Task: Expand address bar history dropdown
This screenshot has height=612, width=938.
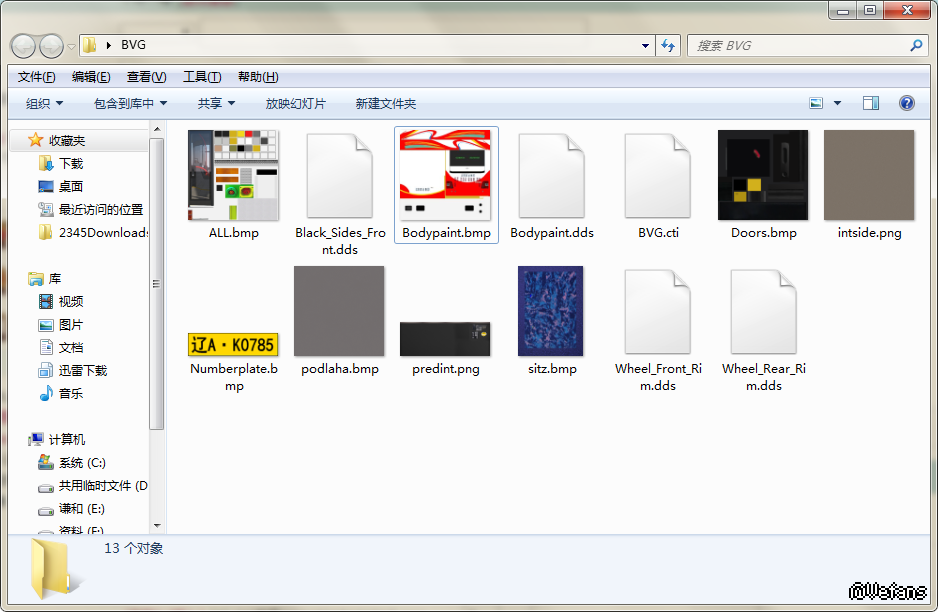Action: tap(645, 45)
